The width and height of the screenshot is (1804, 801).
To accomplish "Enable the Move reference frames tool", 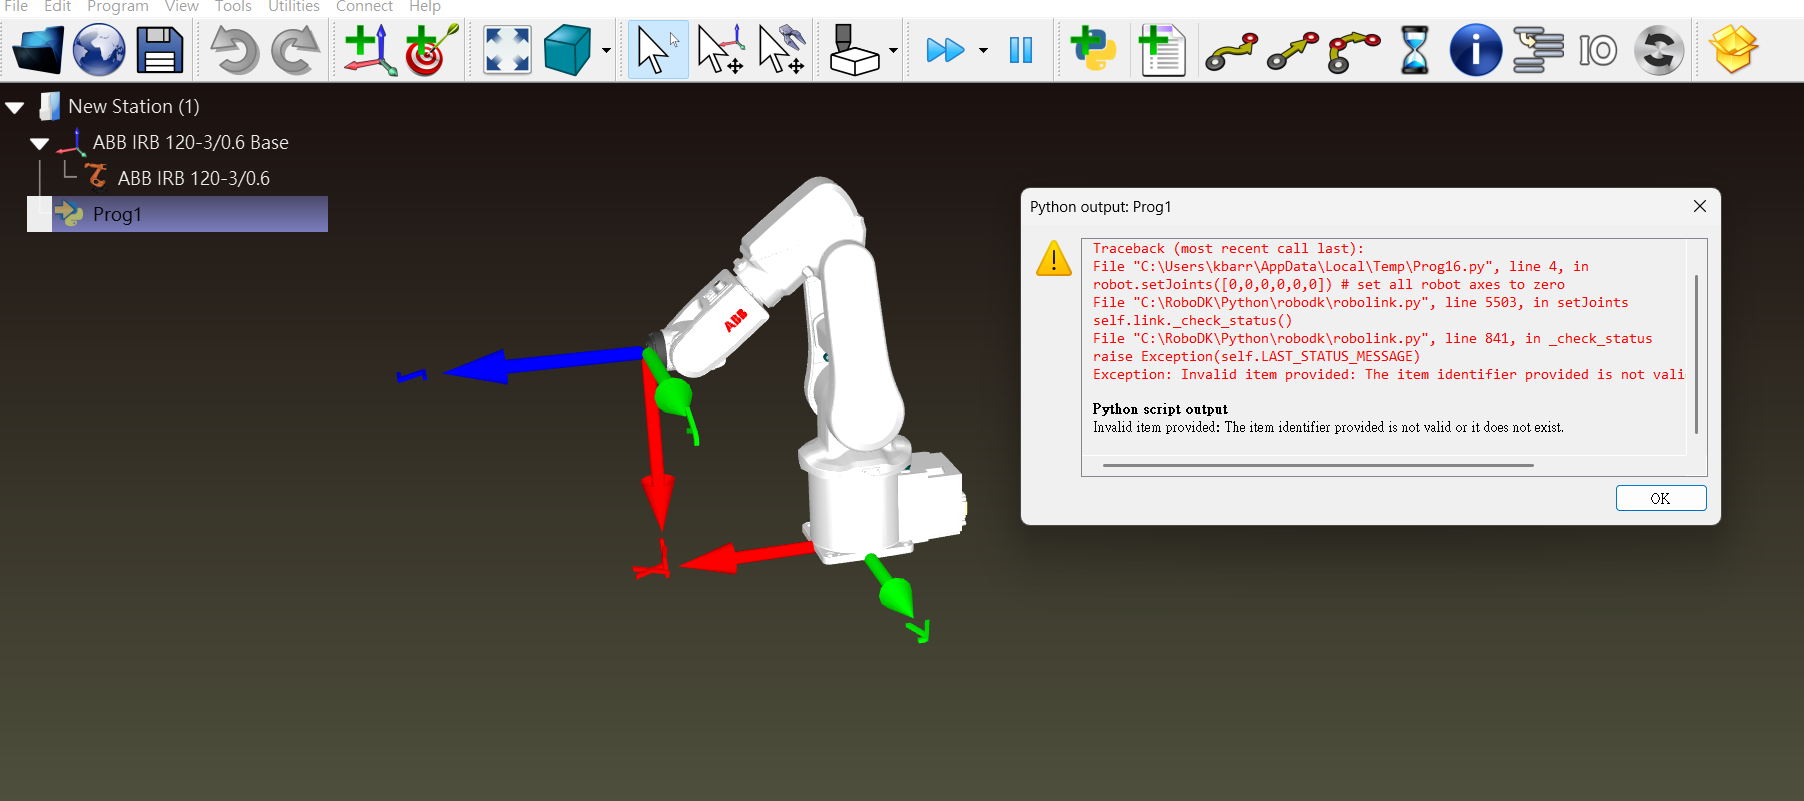I will 720,50.
